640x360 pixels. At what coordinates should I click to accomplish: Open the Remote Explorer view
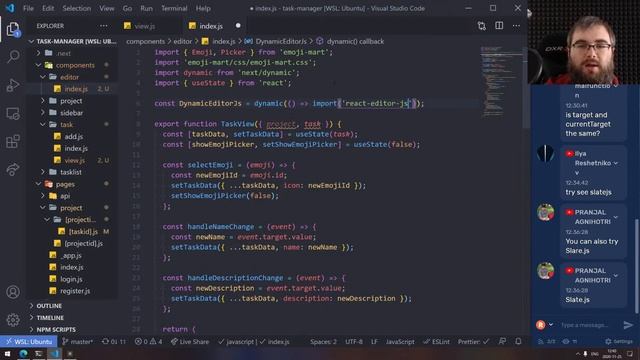pyautogui.click(x=13, y=113)
